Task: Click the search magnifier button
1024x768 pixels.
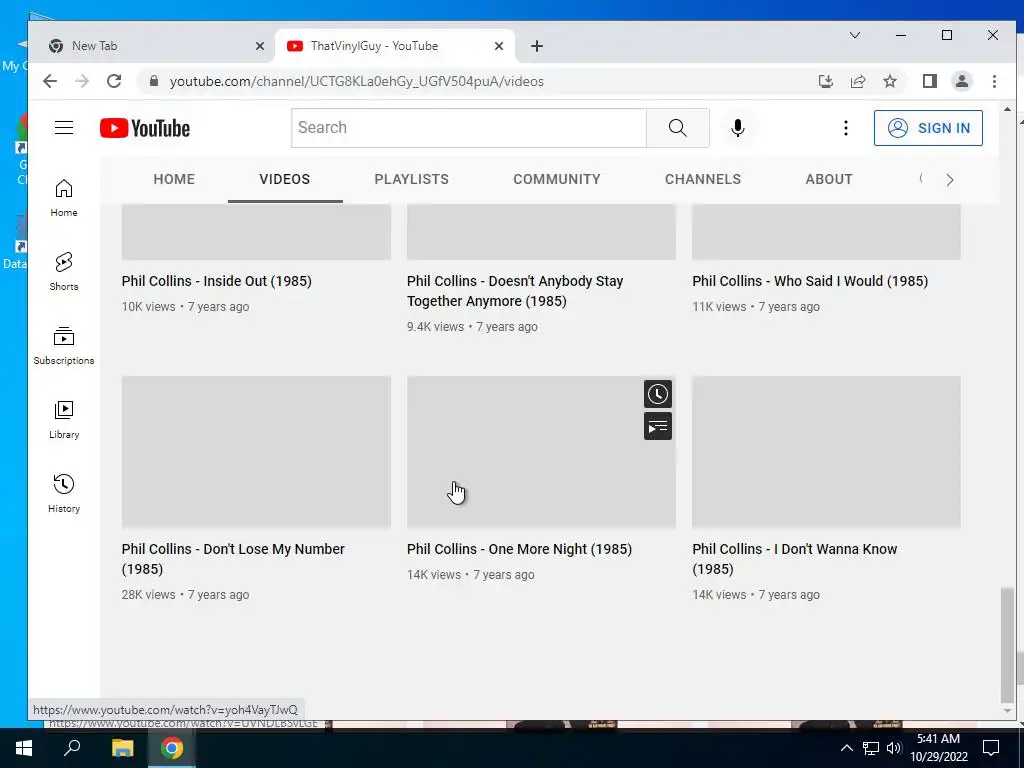Action: pyautogui.click(x=677, y=128)
